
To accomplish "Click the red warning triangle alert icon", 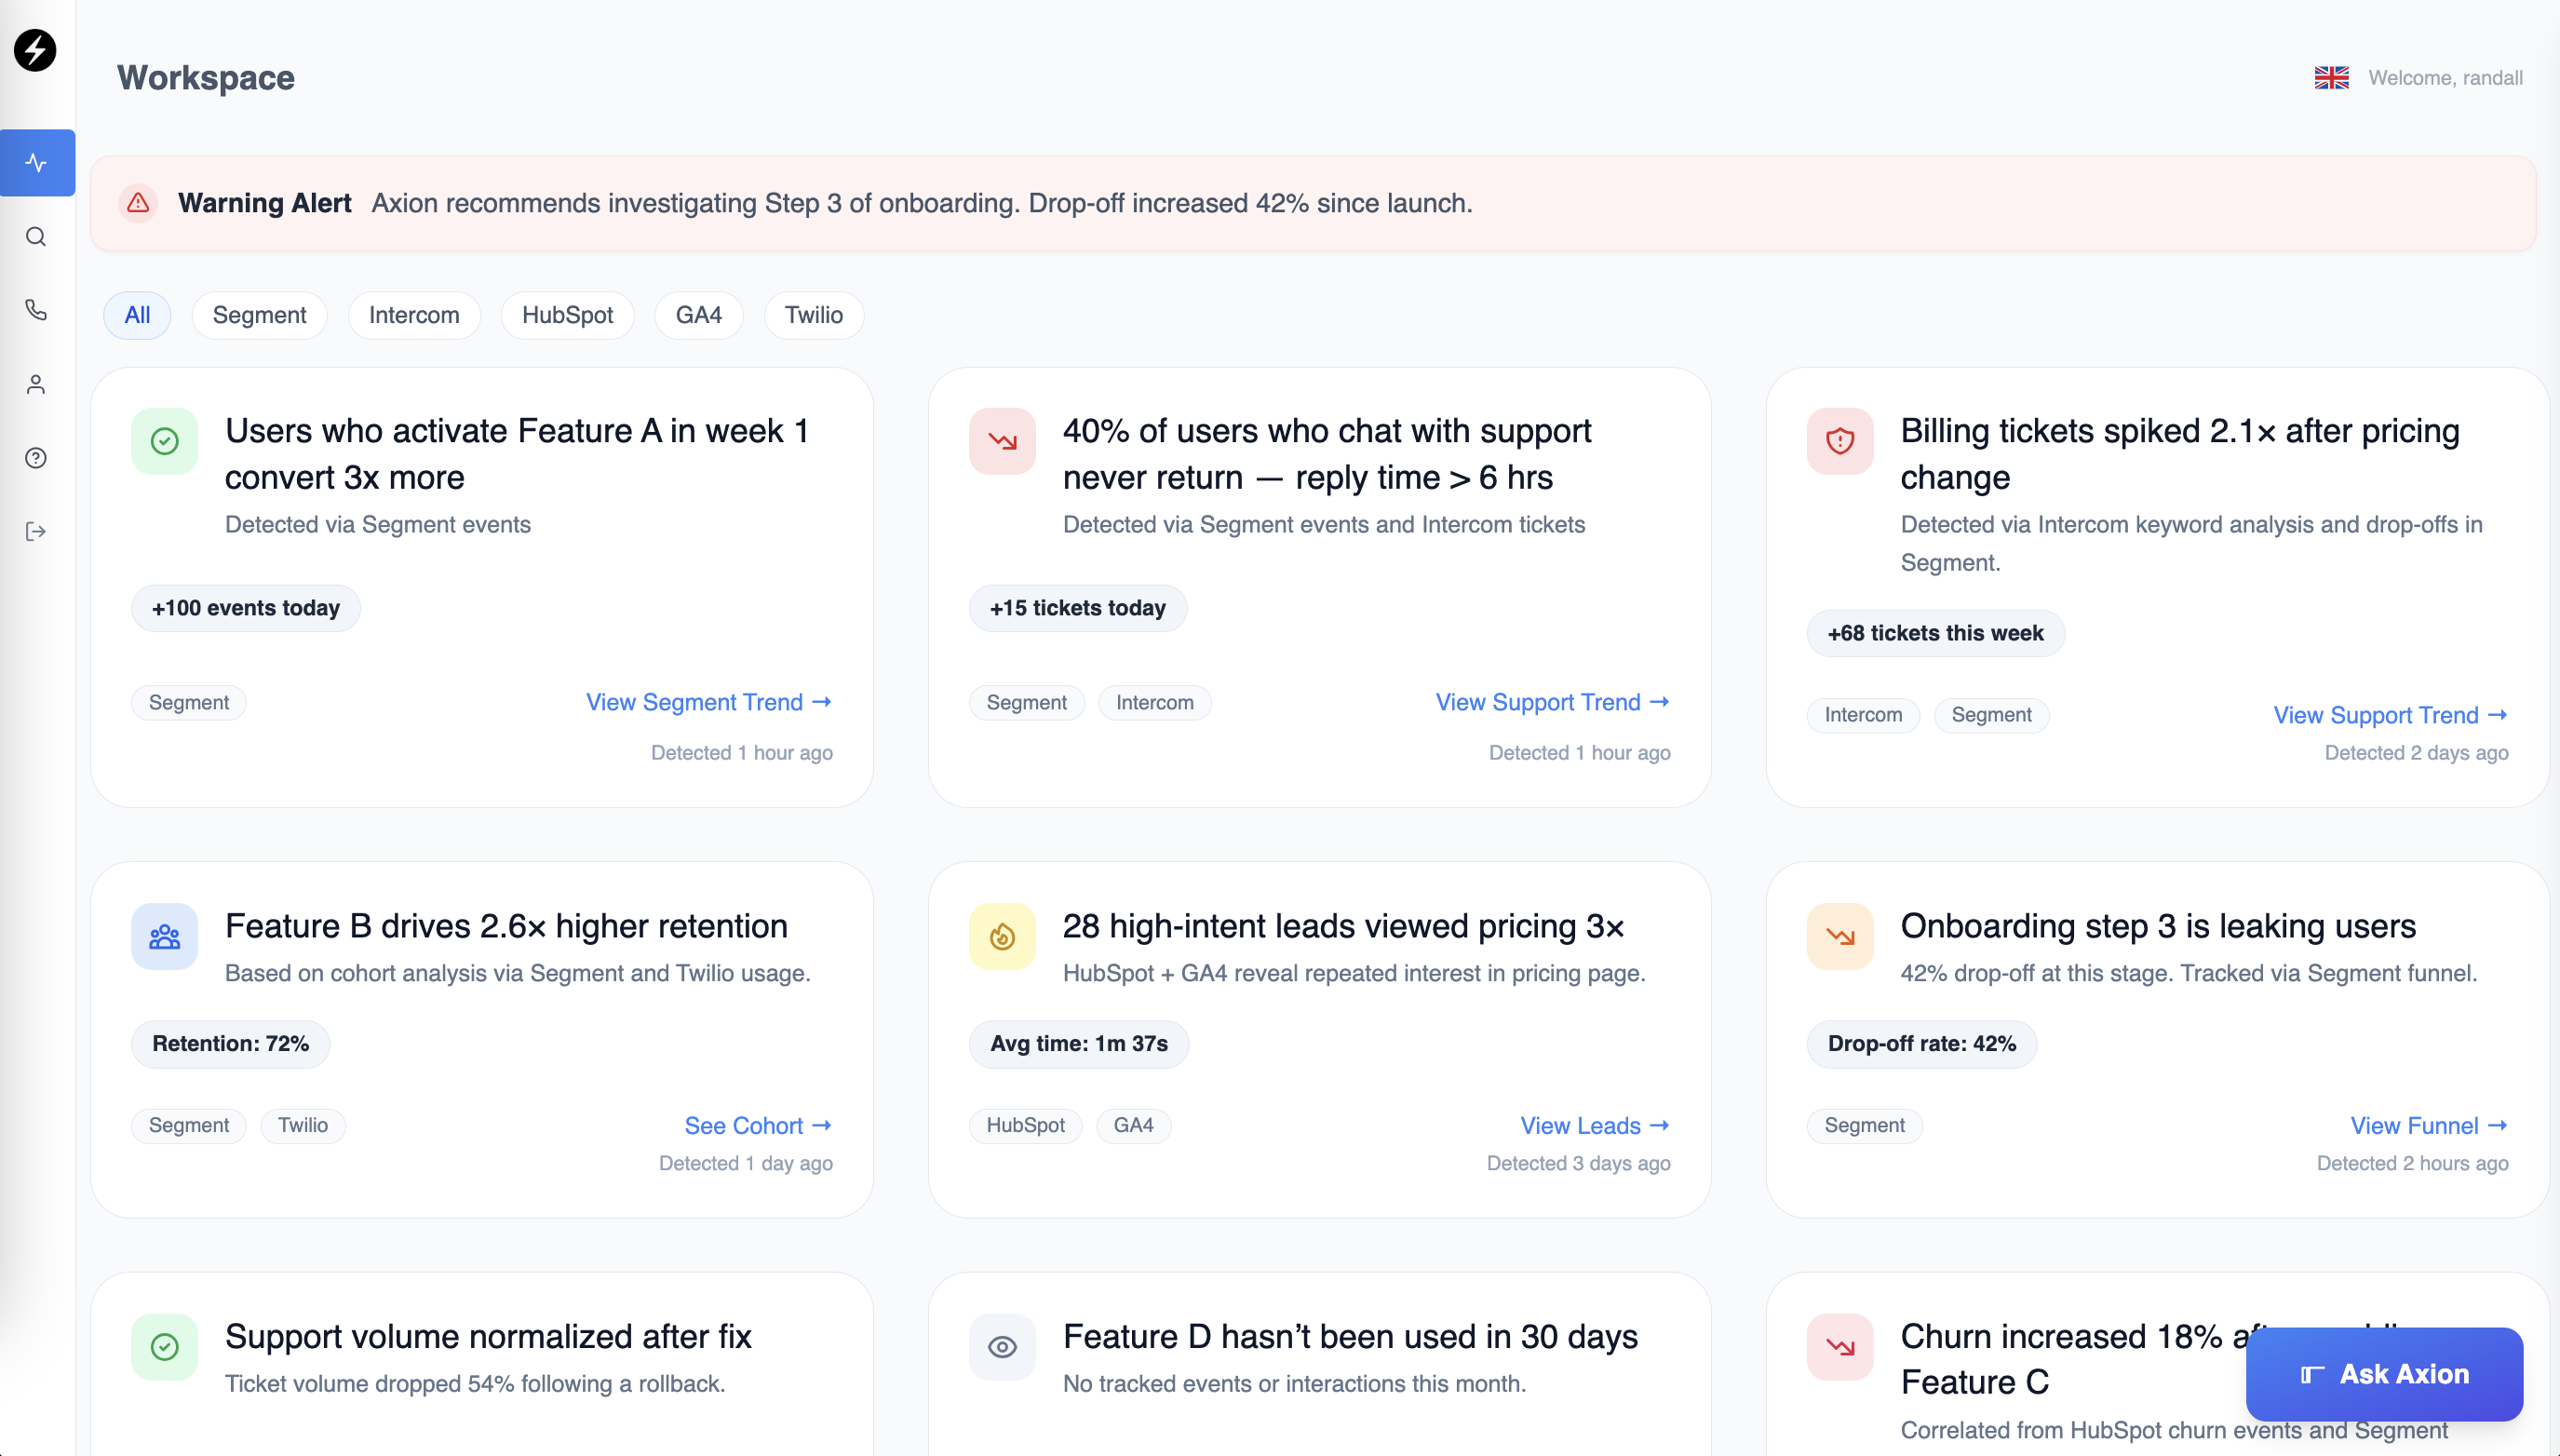I will coord(138,203).
